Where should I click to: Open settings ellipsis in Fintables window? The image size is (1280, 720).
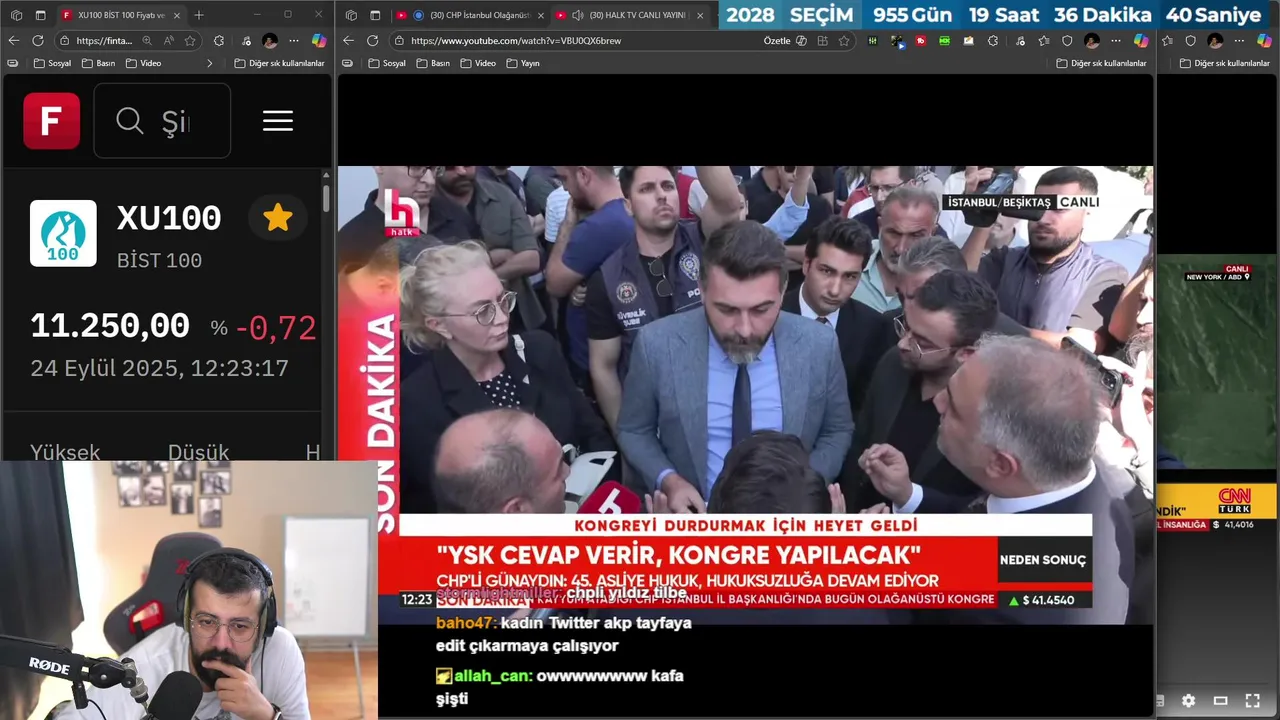click(294, 41)
